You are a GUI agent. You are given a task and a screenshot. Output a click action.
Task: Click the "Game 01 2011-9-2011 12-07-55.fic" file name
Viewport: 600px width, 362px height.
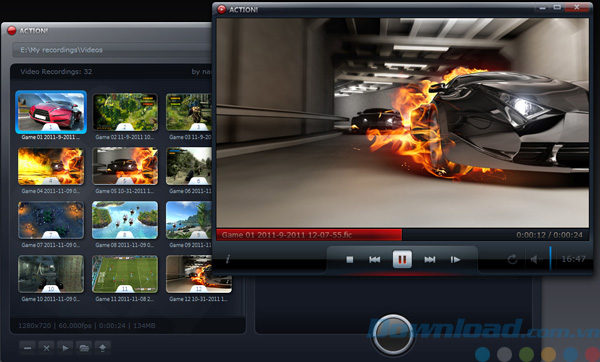click(x=287, y=235)
